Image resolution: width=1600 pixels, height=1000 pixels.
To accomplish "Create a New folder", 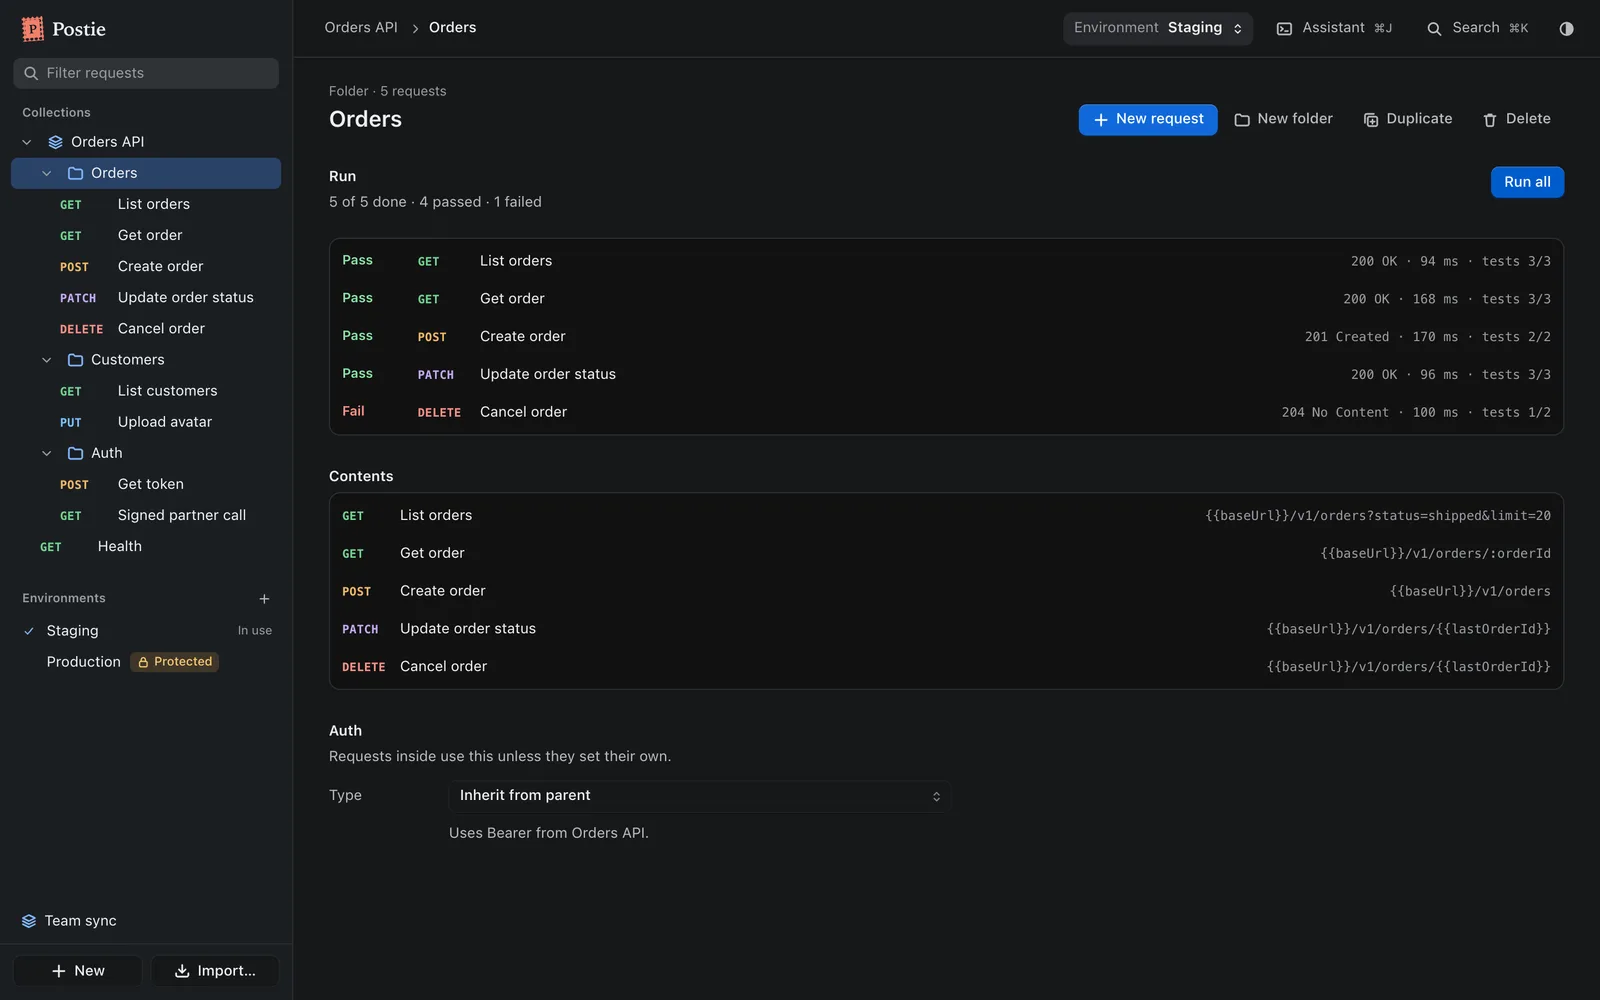I will click(1283, 119).
